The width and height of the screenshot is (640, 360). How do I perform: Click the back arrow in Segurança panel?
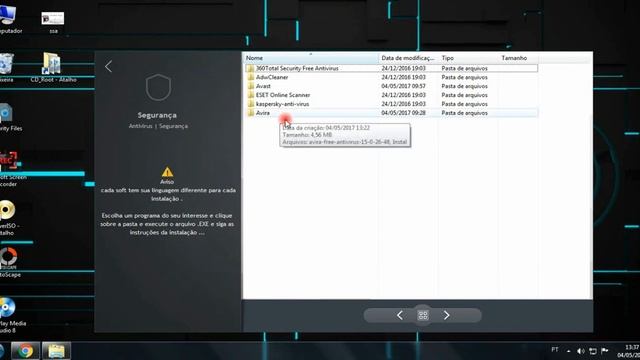(108, 67)
